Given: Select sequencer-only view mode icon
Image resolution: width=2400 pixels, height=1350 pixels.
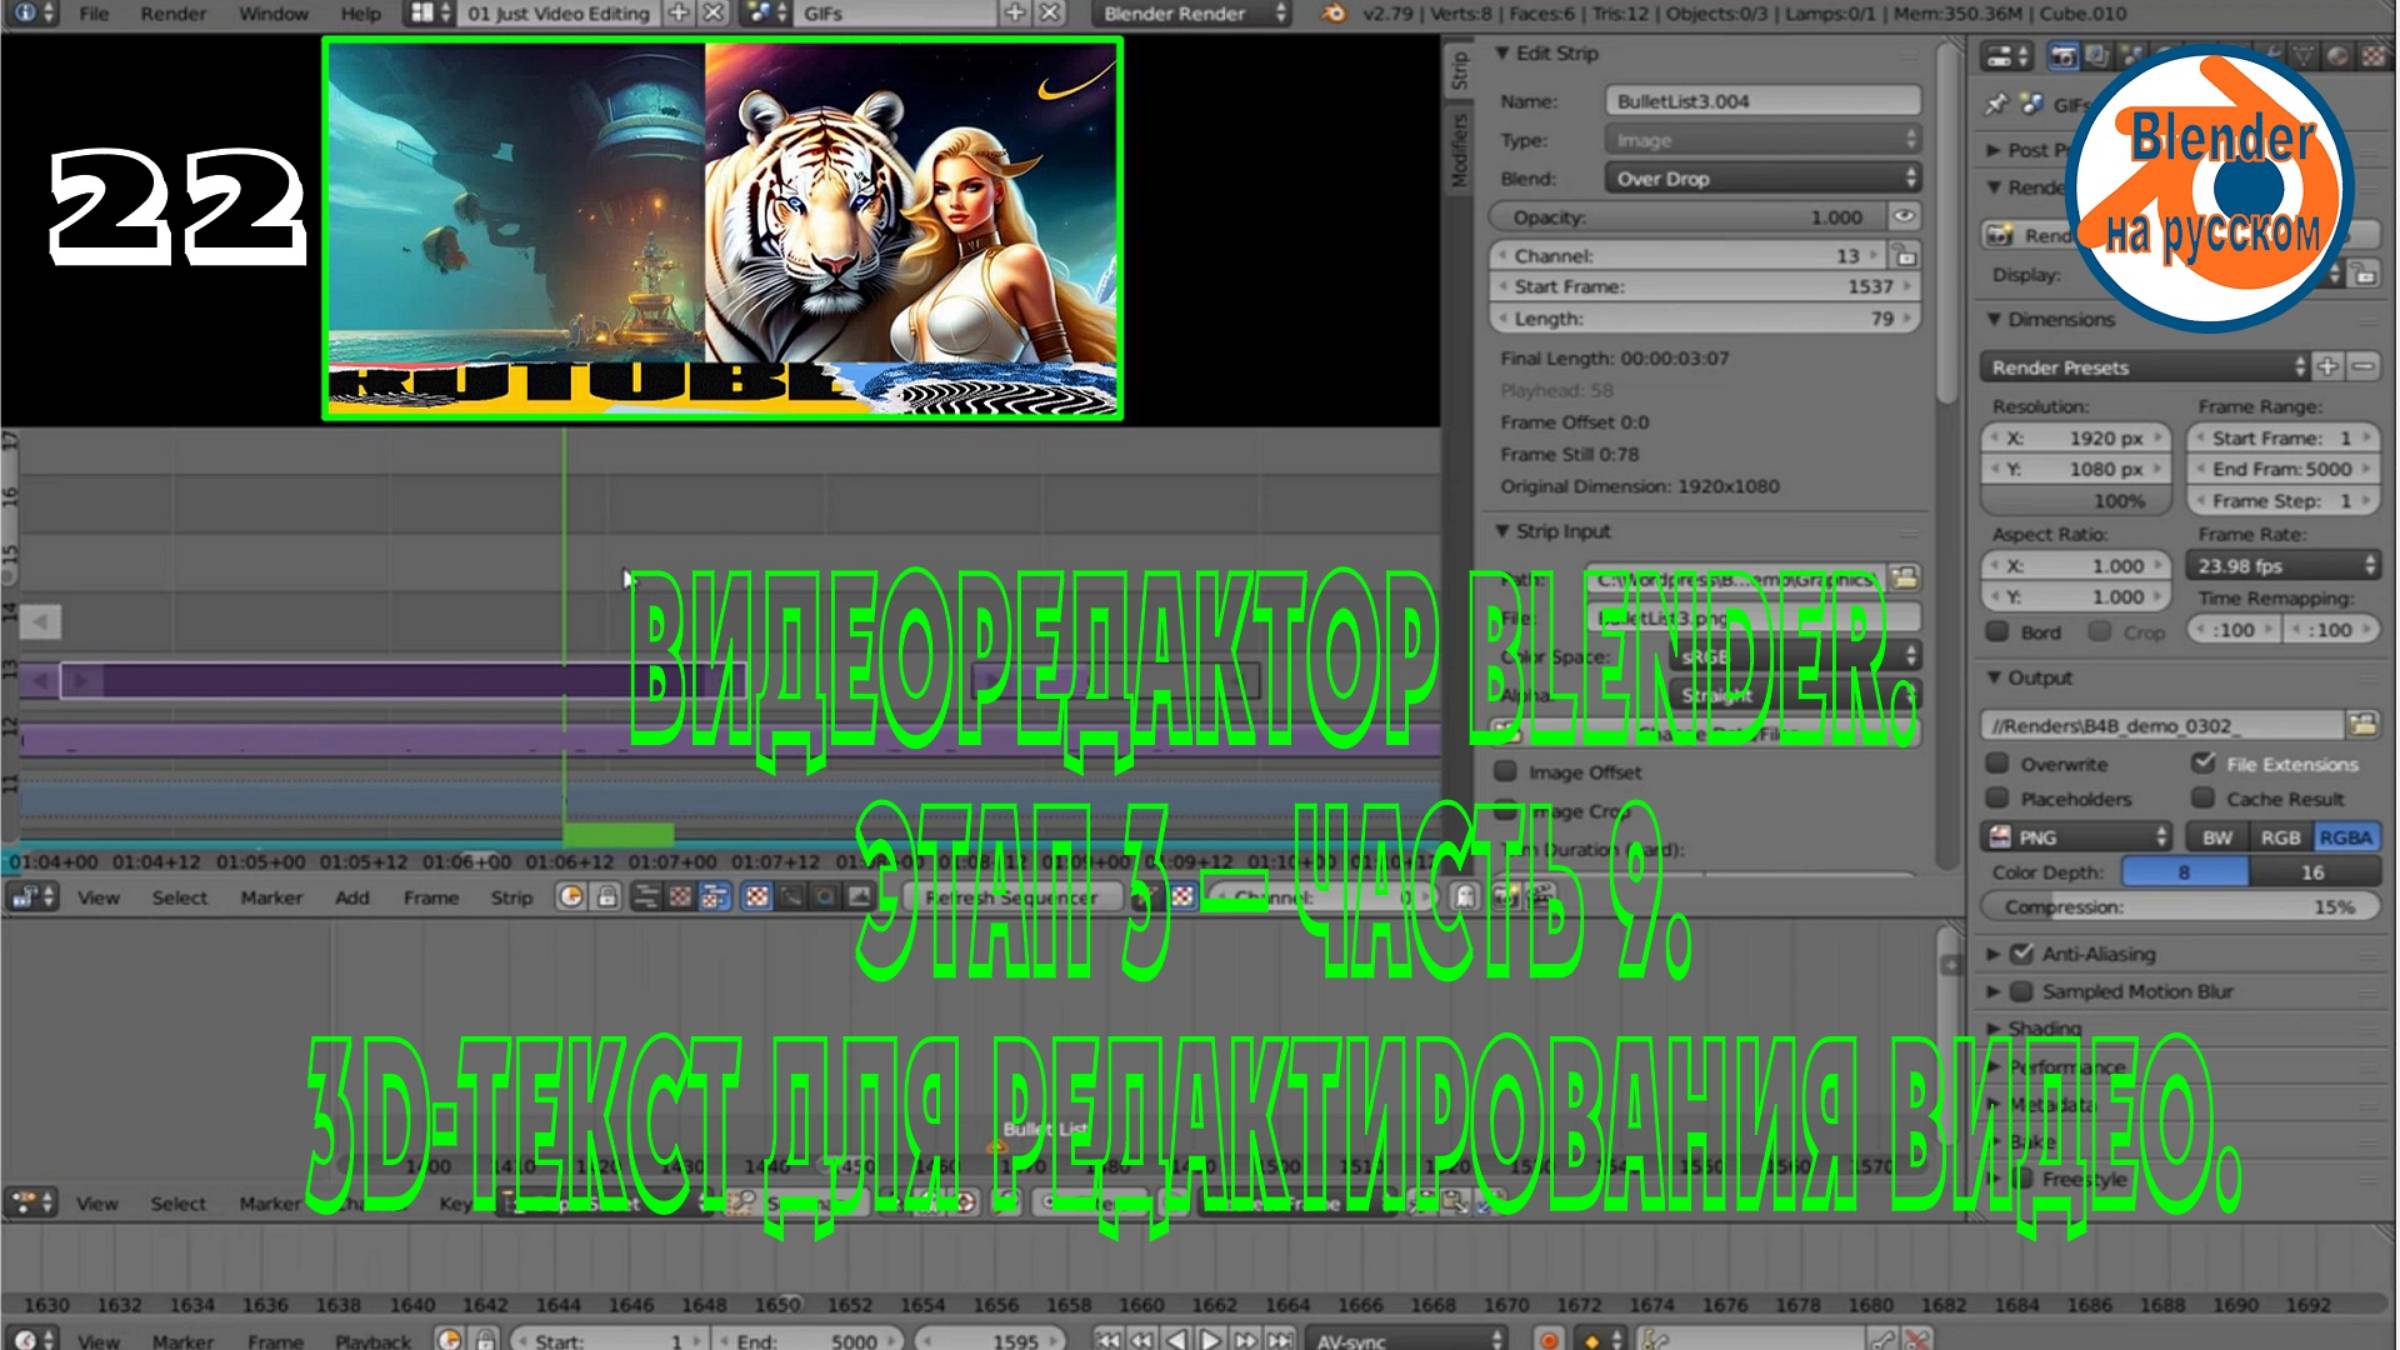Looking at the screenshot, I should [646, 897].
